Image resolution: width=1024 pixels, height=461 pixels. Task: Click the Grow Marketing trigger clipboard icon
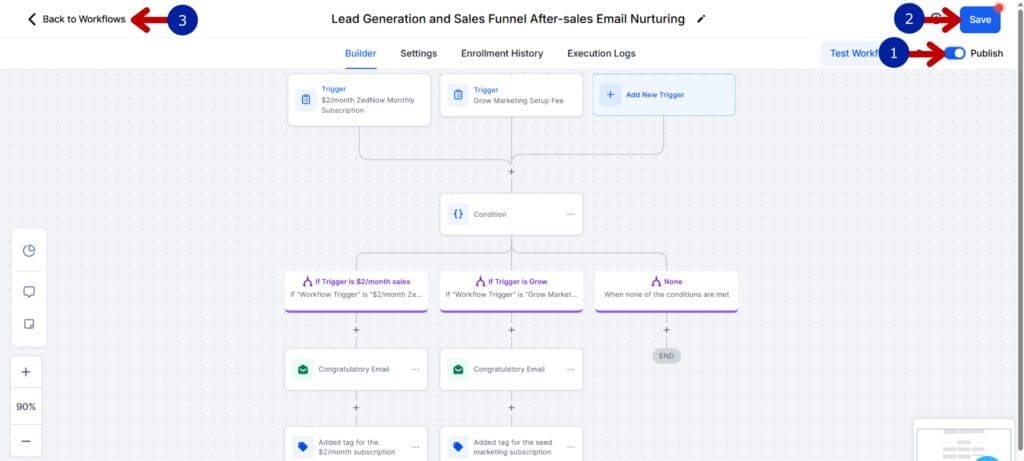pyautogui.click(x=458, y=95)
